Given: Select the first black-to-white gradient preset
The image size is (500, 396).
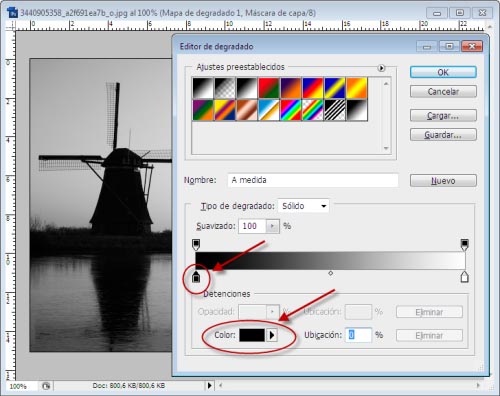Looking at the screenshot, I should pyautogui.click(x=203, y=88).
